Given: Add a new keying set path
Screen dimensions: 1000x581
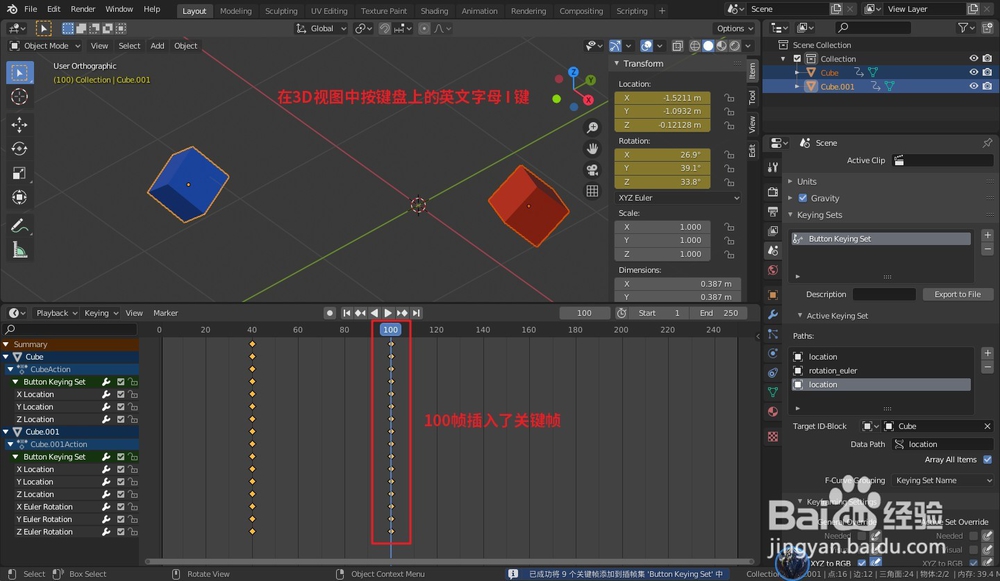Looking at the screenshot, I should pos(987,353).
